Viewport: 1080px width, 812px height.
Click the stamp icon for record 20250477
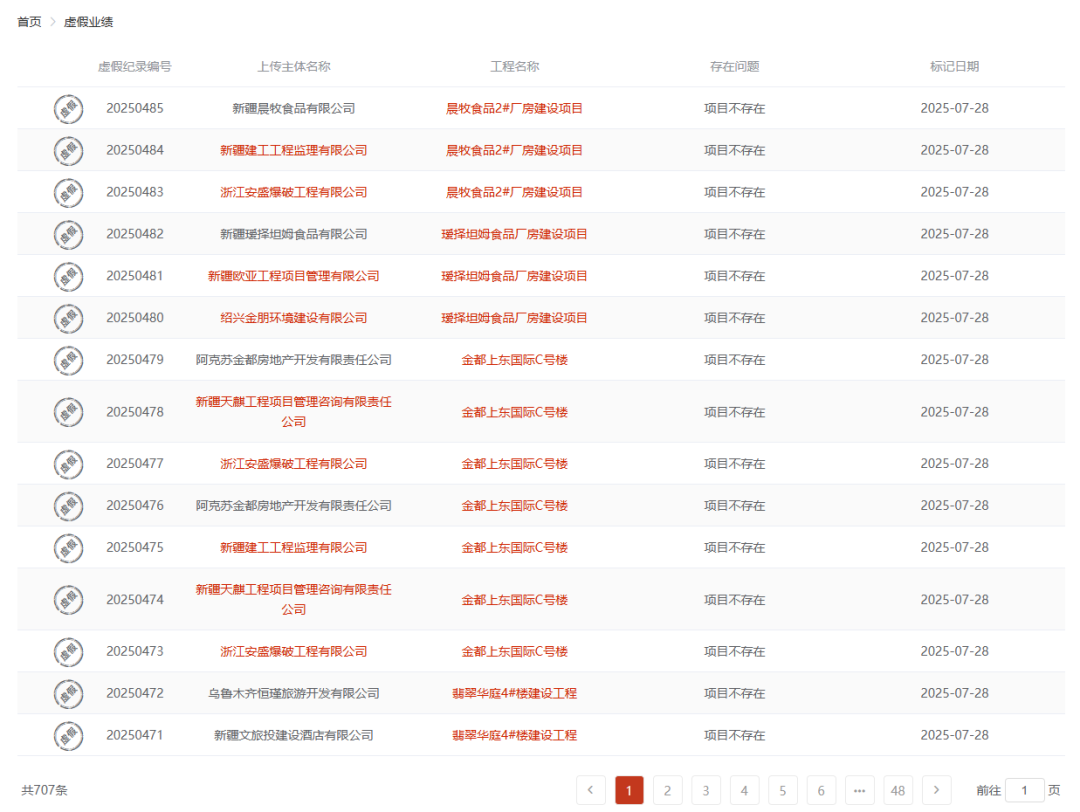pyautogui.click(x=68, y=464)
